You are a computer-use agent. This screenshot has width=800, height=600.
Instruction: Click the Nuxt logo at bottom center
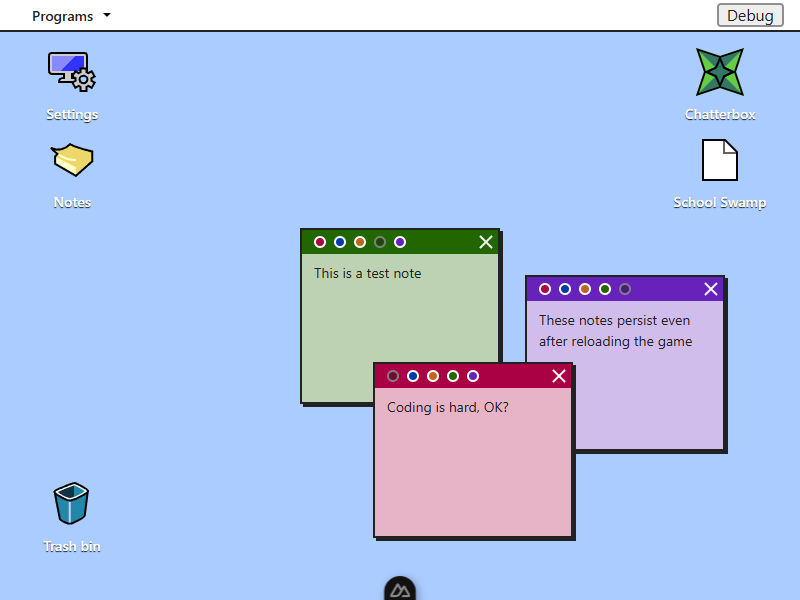pyautogui.click(x=400, y=590)
